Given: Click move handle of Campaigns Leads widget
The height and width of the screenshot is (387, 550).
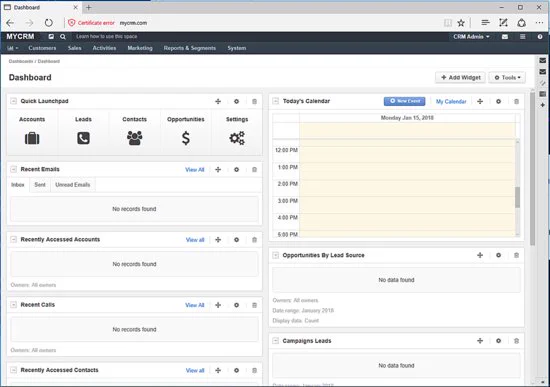Looking at the screenshot, I should coord(480,341).
